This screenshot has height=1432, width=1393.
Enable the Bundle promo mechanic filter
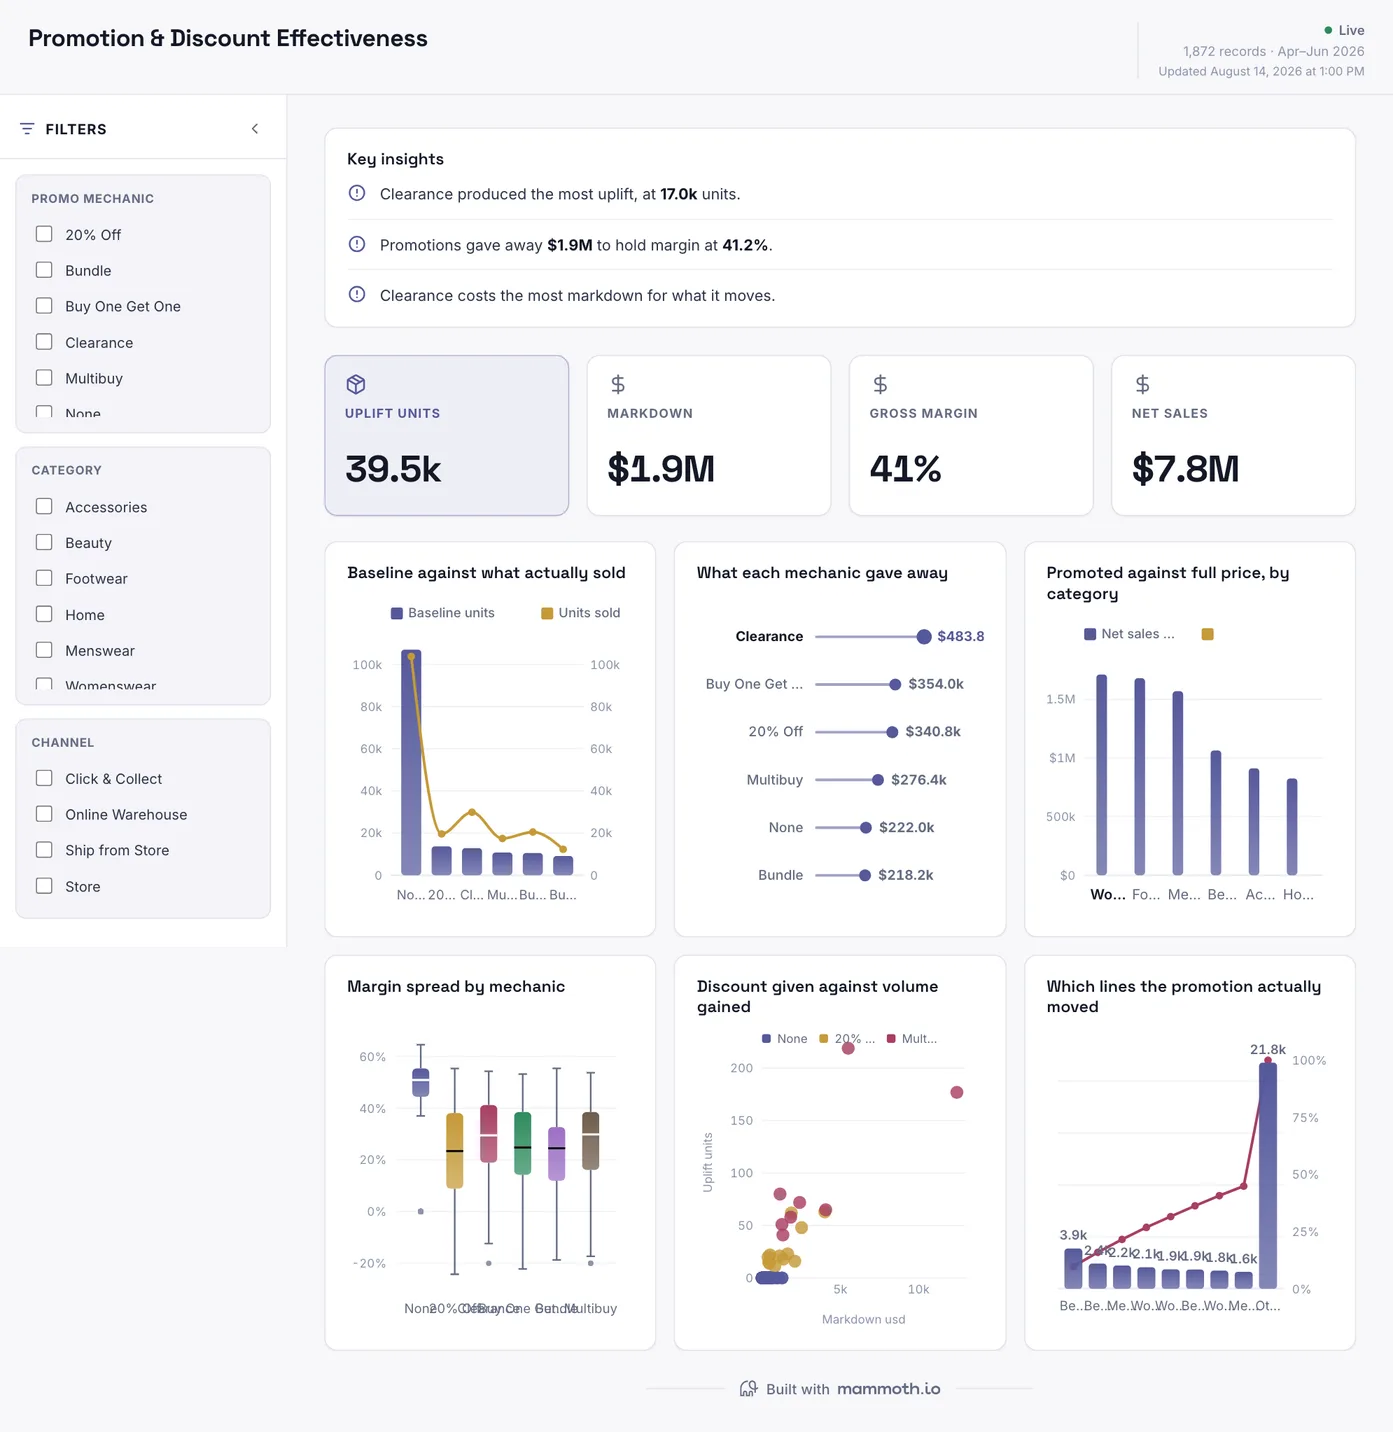[44, 270]
